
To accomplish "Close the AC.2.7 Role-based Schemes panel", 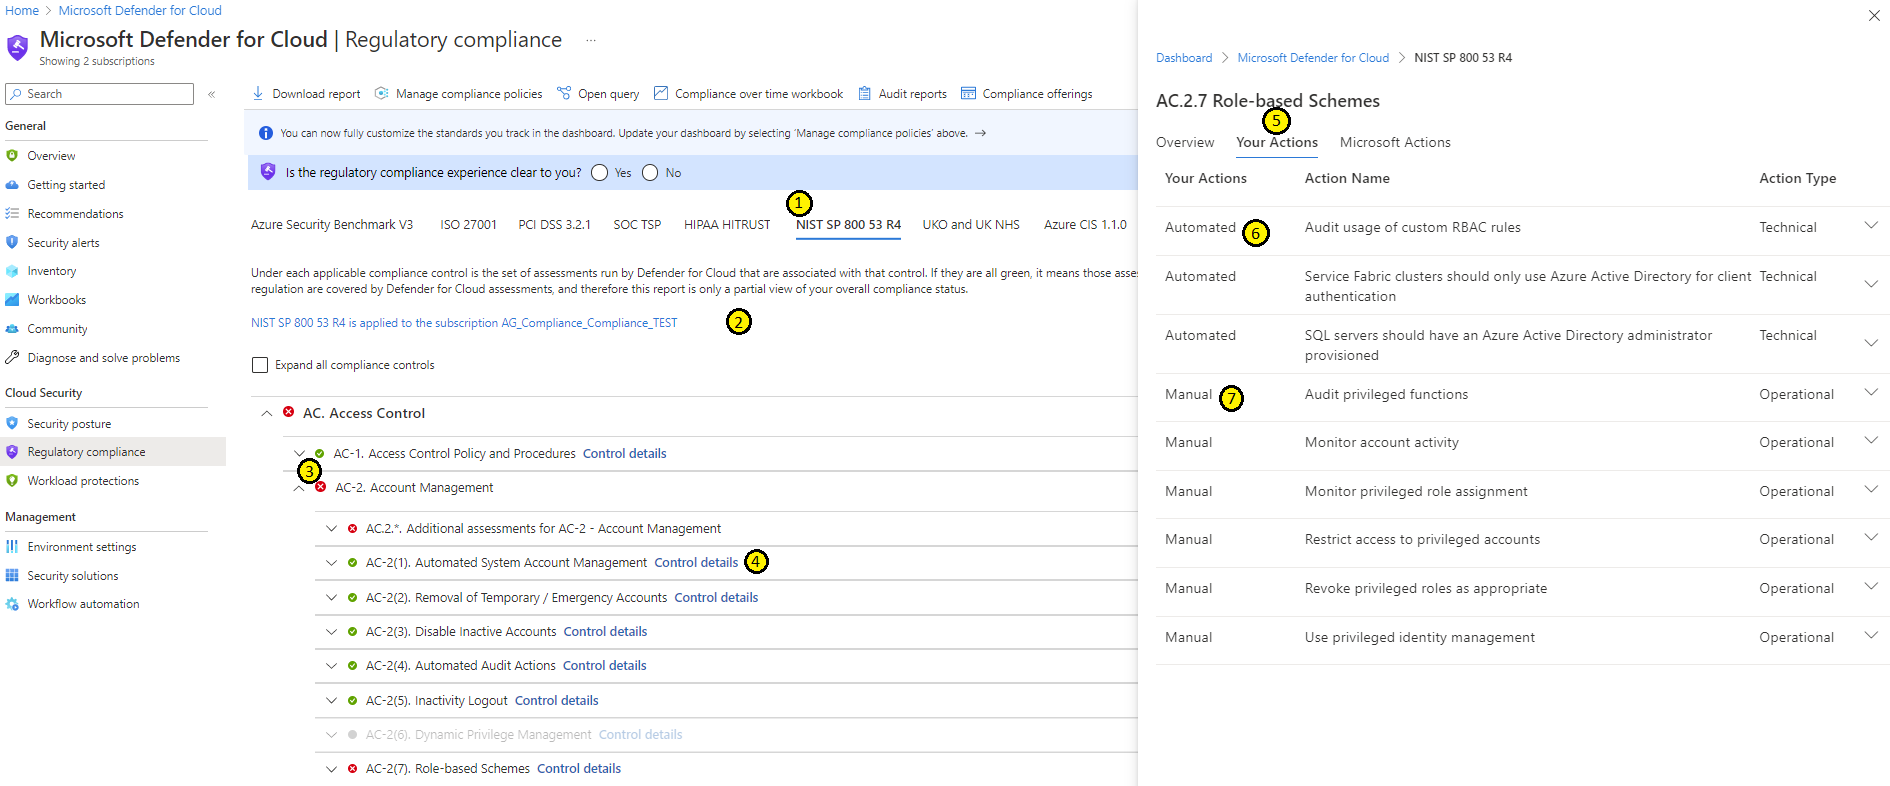I will point(1874,15).
